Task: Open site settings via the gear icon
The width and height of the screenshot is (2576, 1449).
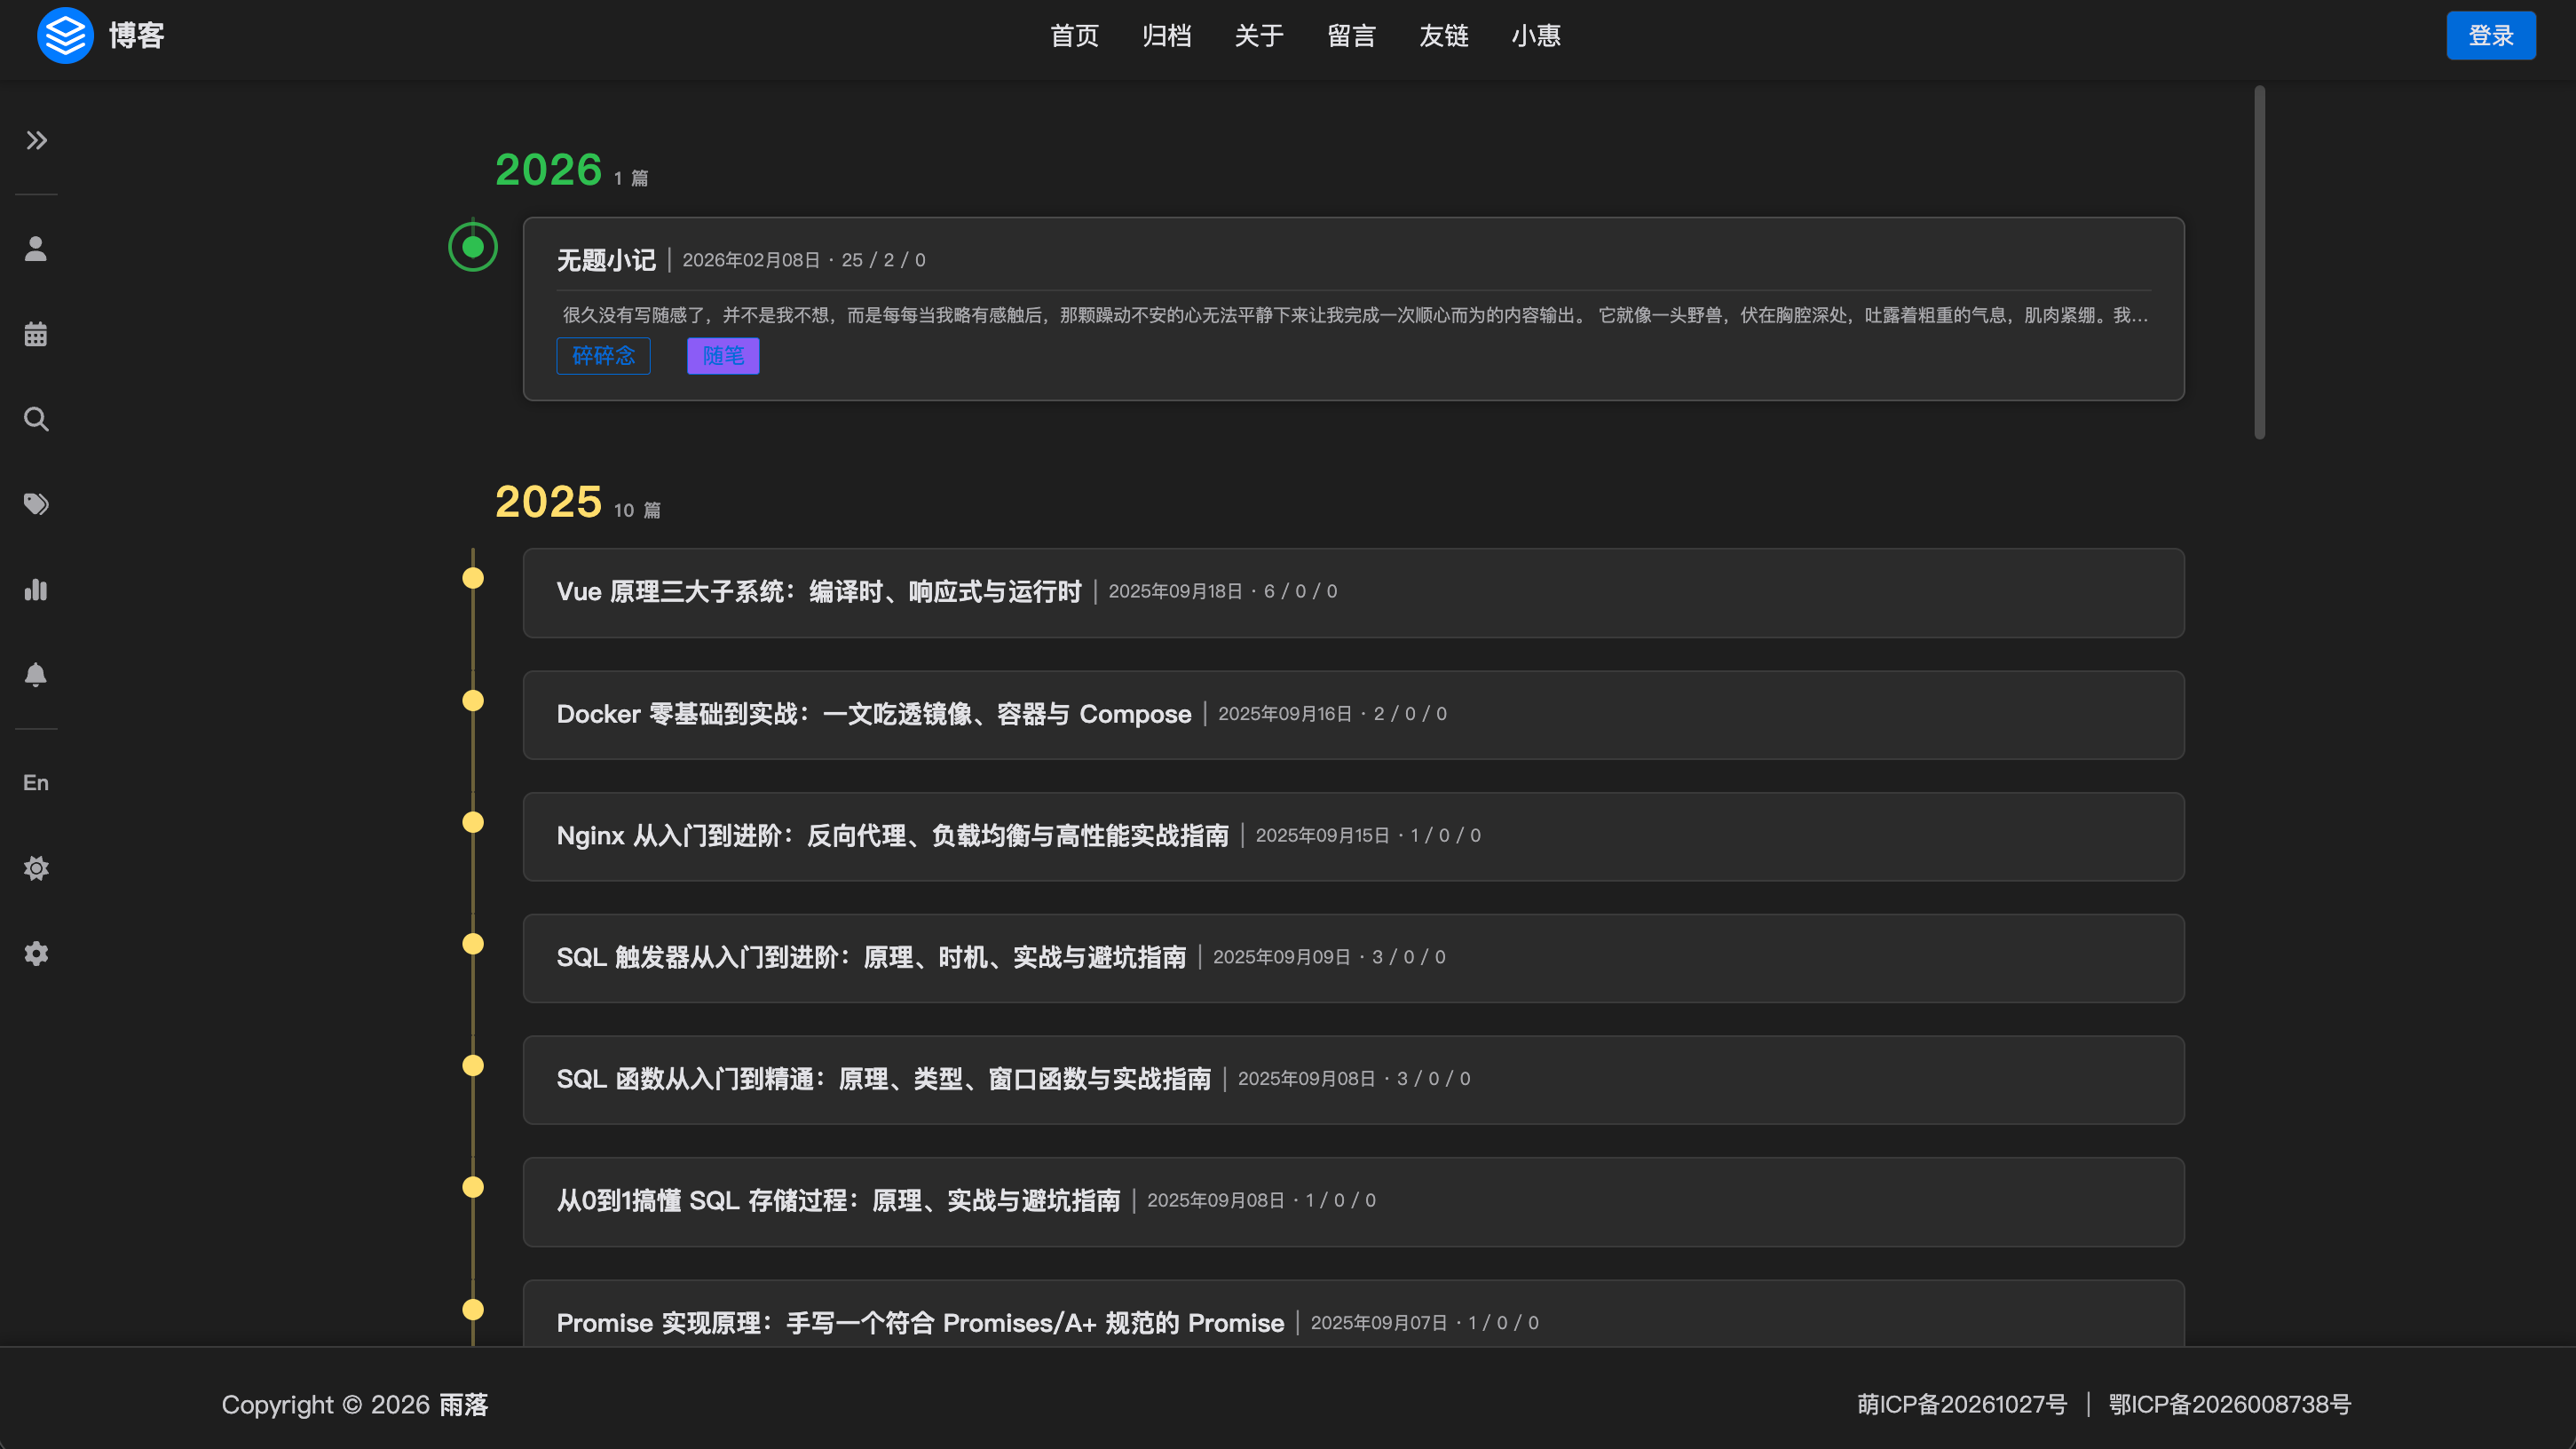Action: [36, 953]
